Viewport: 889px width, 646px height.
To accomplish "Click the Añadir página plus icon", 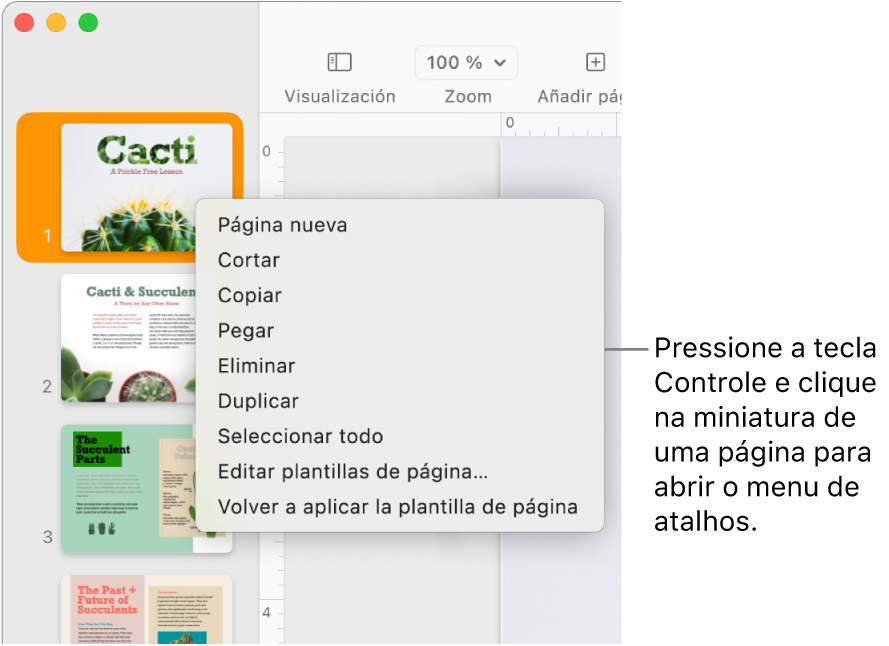I will click(x=595, y=62).
